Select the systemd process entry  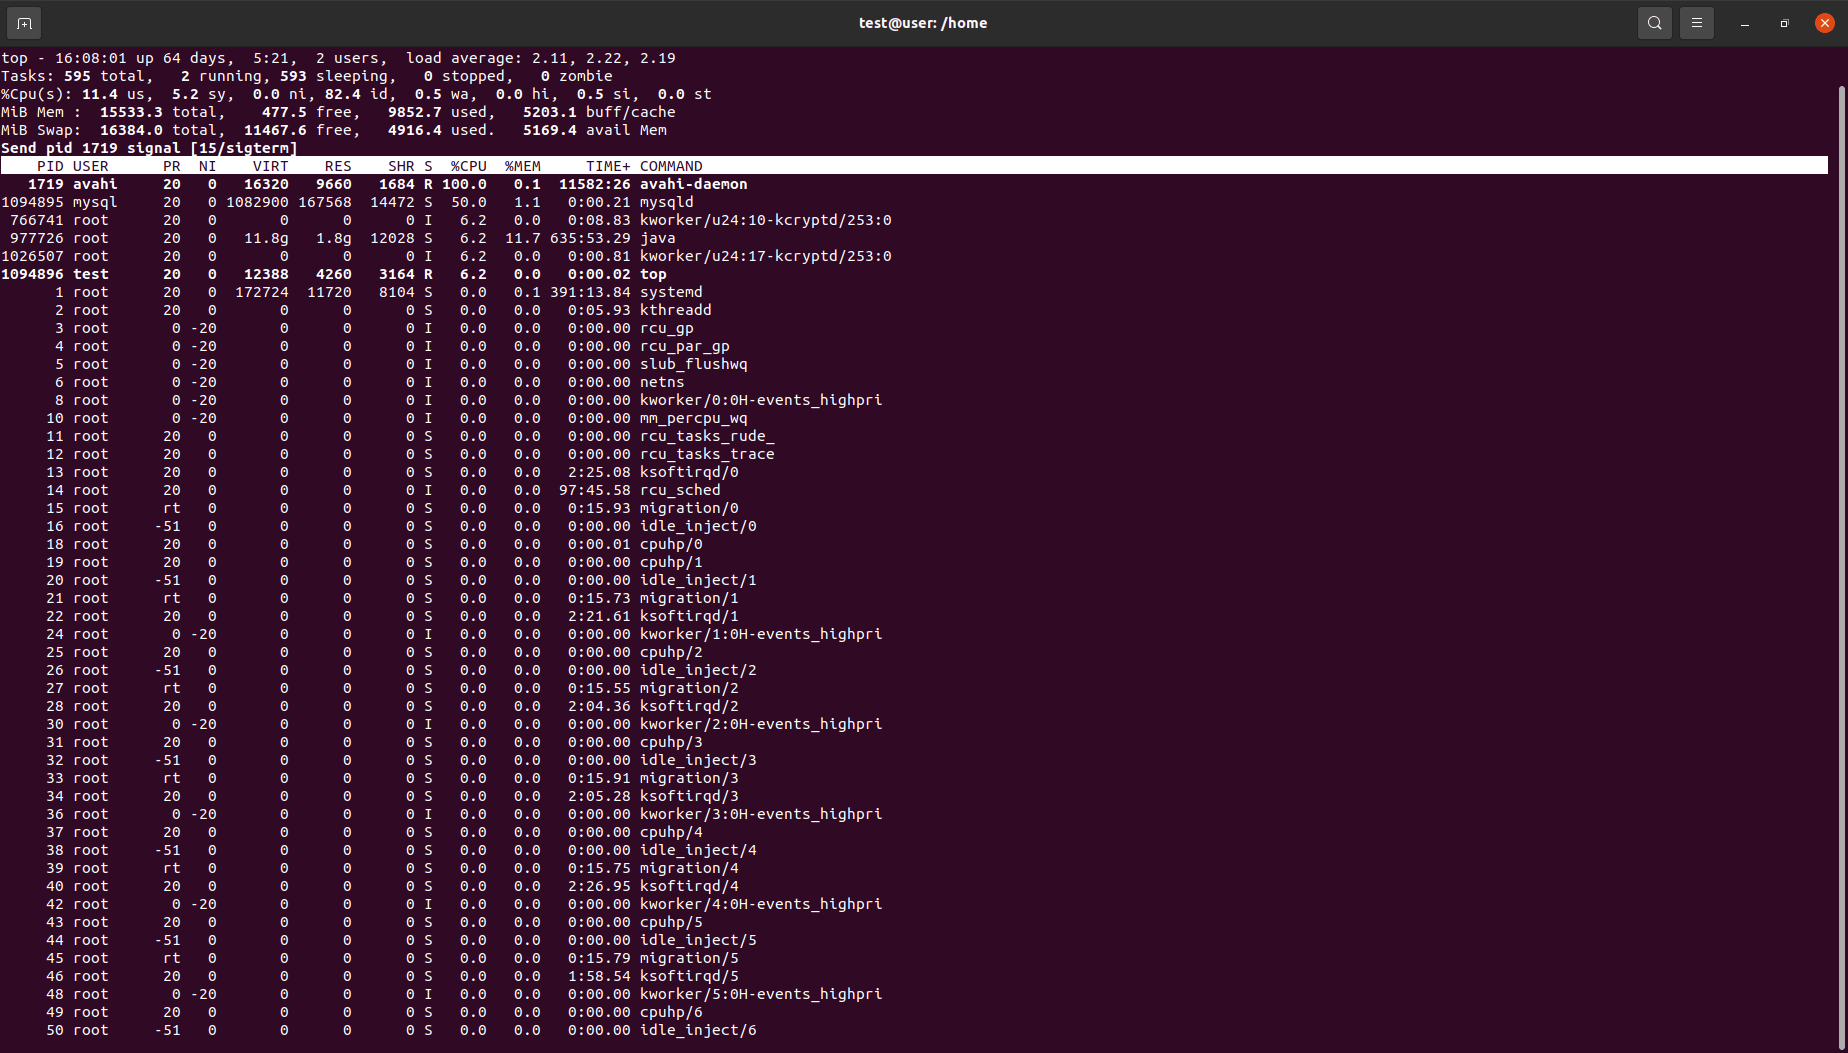coord(914,292)
